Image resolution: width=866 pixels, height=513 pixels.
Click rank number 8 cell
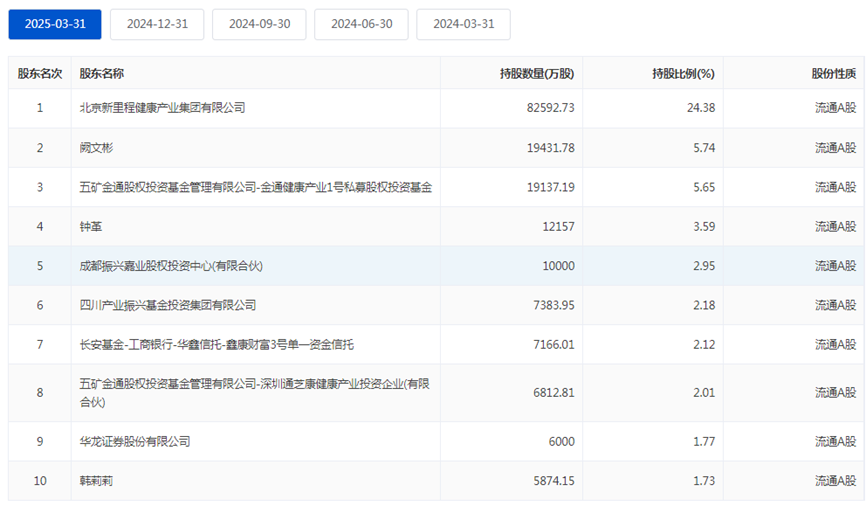(x=40, y=393)
